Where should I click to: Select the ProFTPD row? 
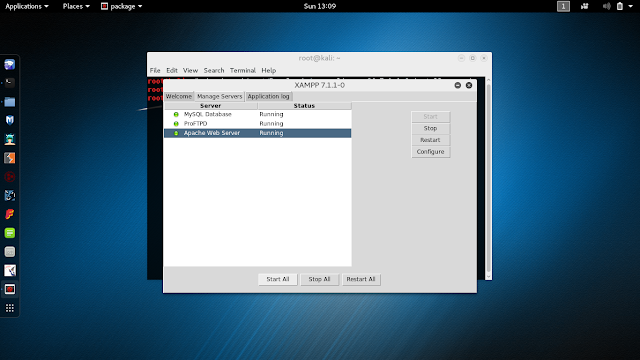click(258, 124)
